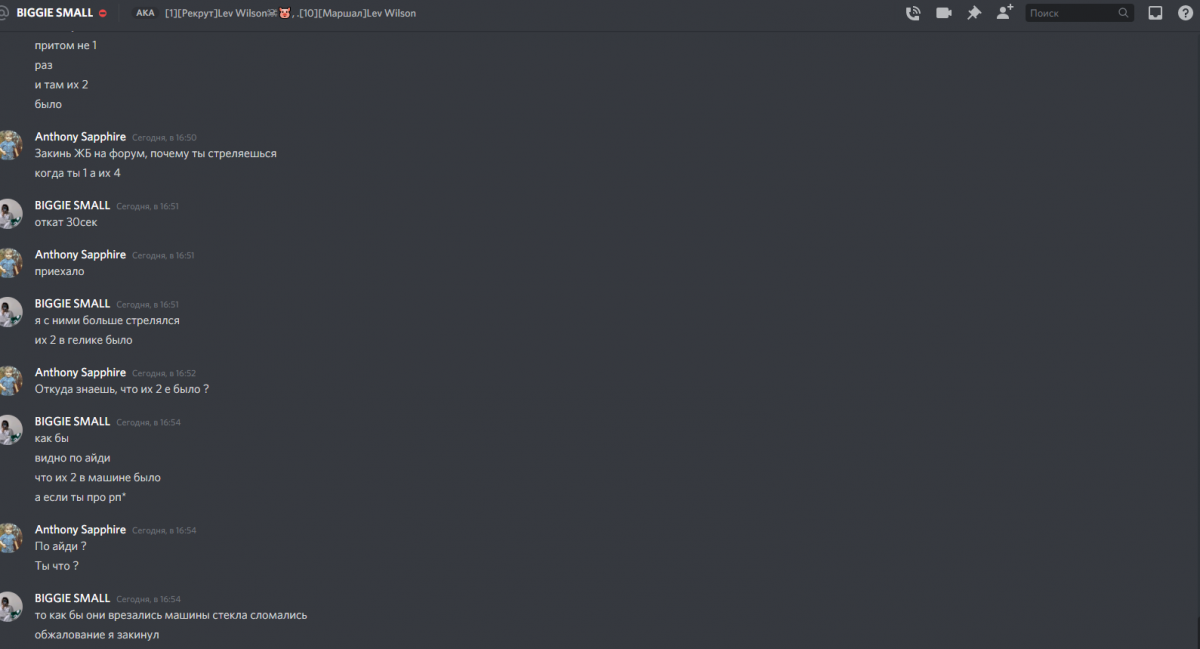Start a video call
This screenshot has height=649, width=1200.
click(943, 13)
